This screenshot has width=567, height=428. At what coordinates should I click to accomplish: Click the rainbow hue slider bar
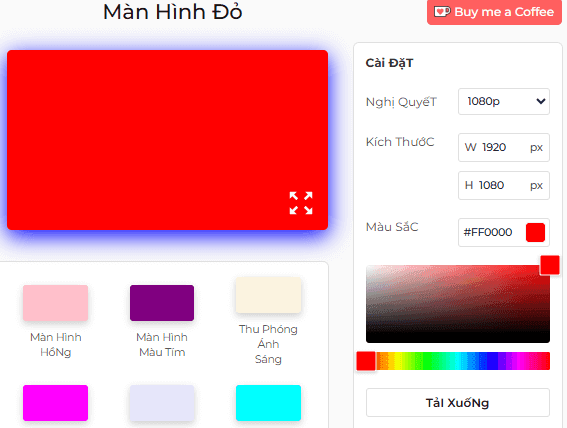[x=458, y=361]
